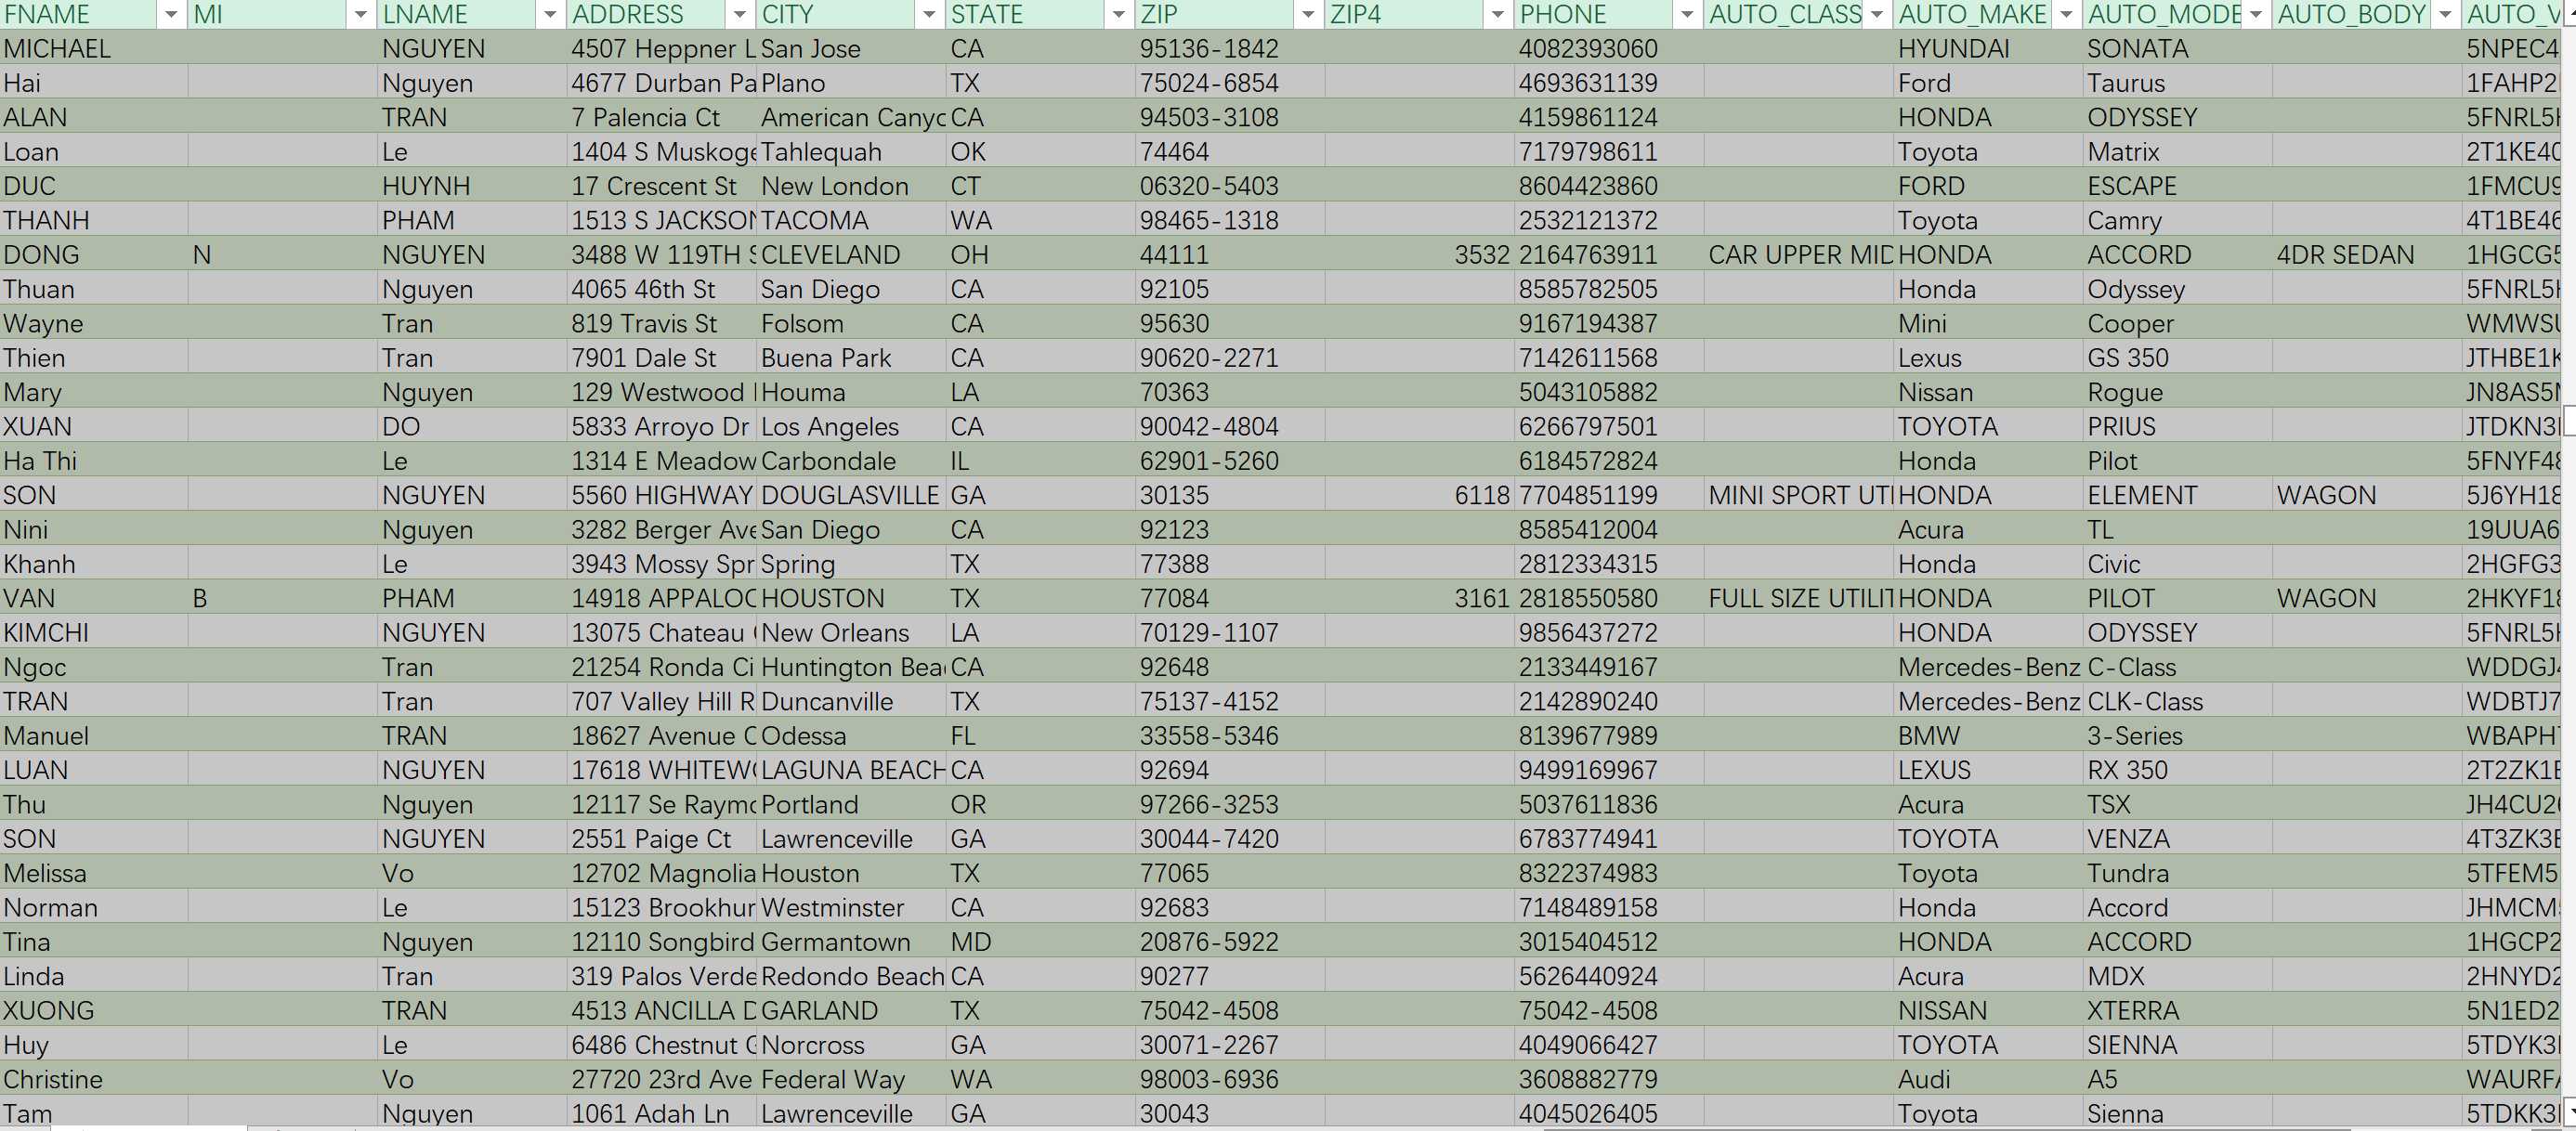This screenshot has height=1131, width=2576.
Task: Select the model cell 'PRIUS'
Action: 2177,426
